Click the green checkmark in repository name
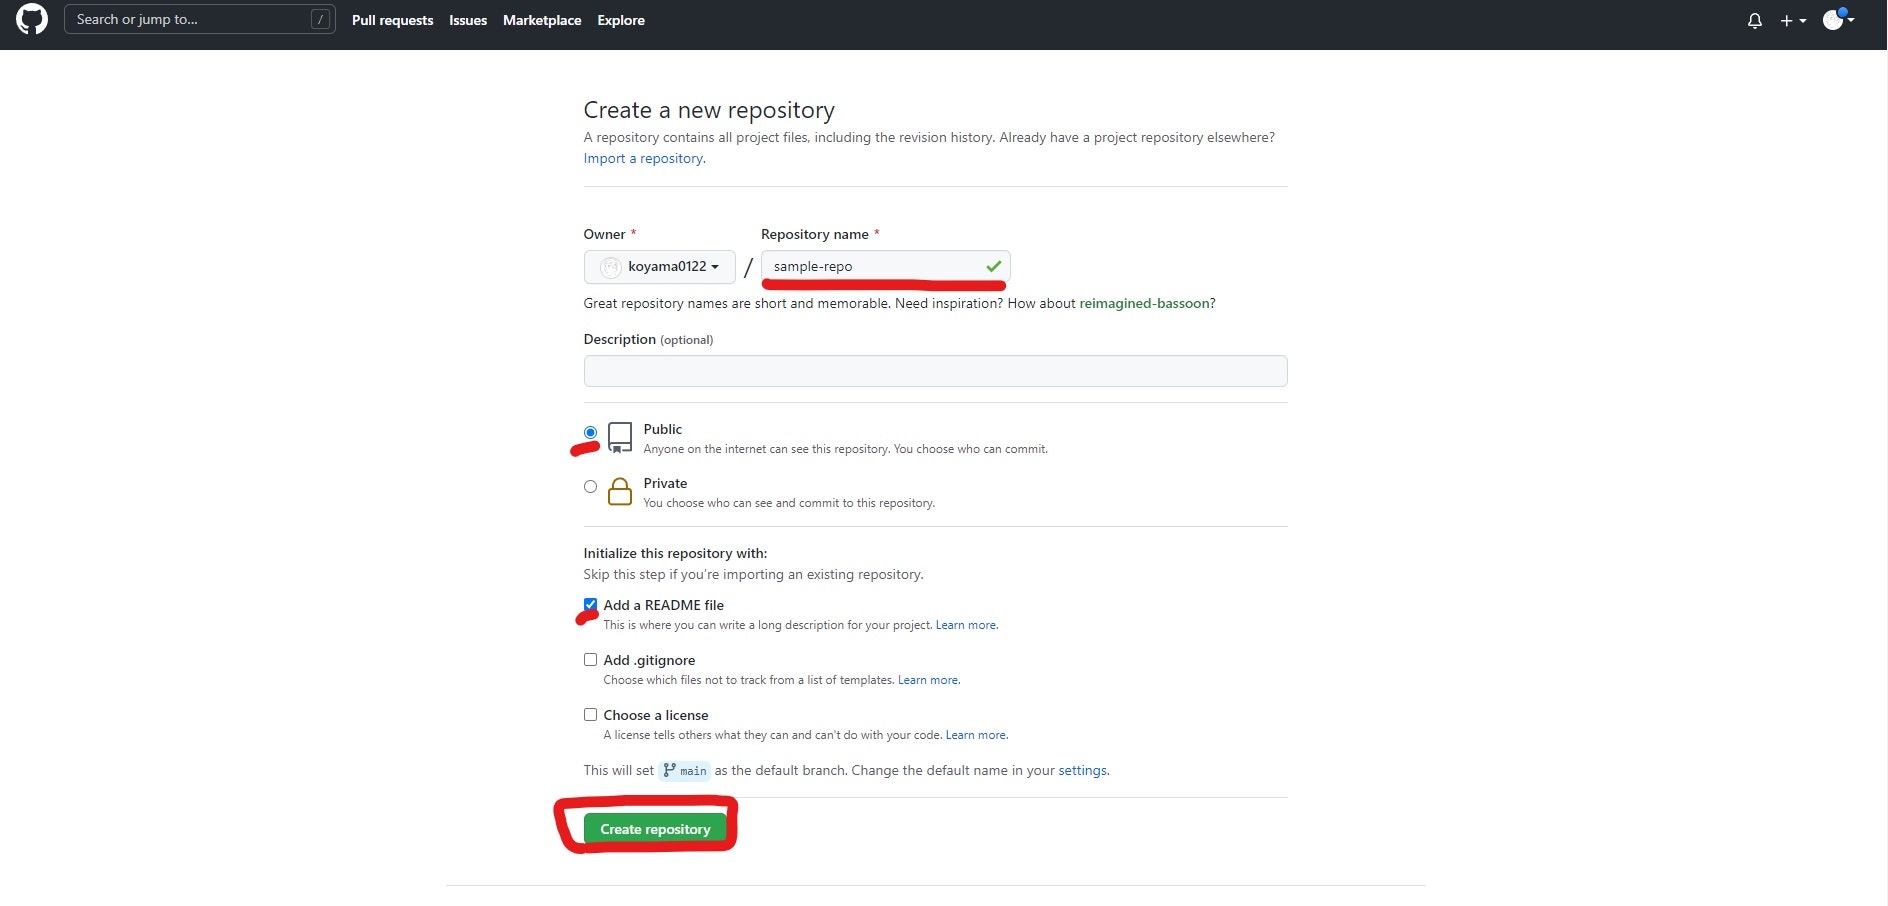The image size is (1888, 906). pyautogui.click(x=993, y=266)
